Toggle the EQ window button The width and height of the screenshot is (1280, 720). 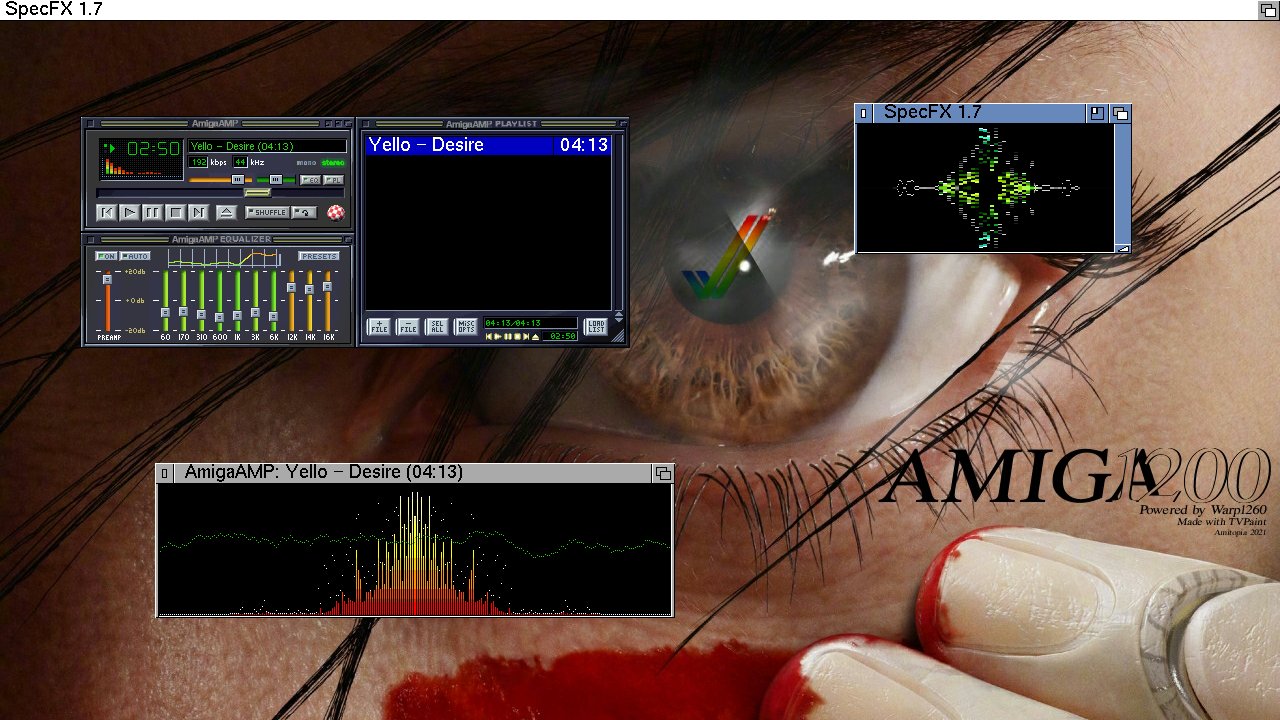pyautogui.click(x=310, y=180)
